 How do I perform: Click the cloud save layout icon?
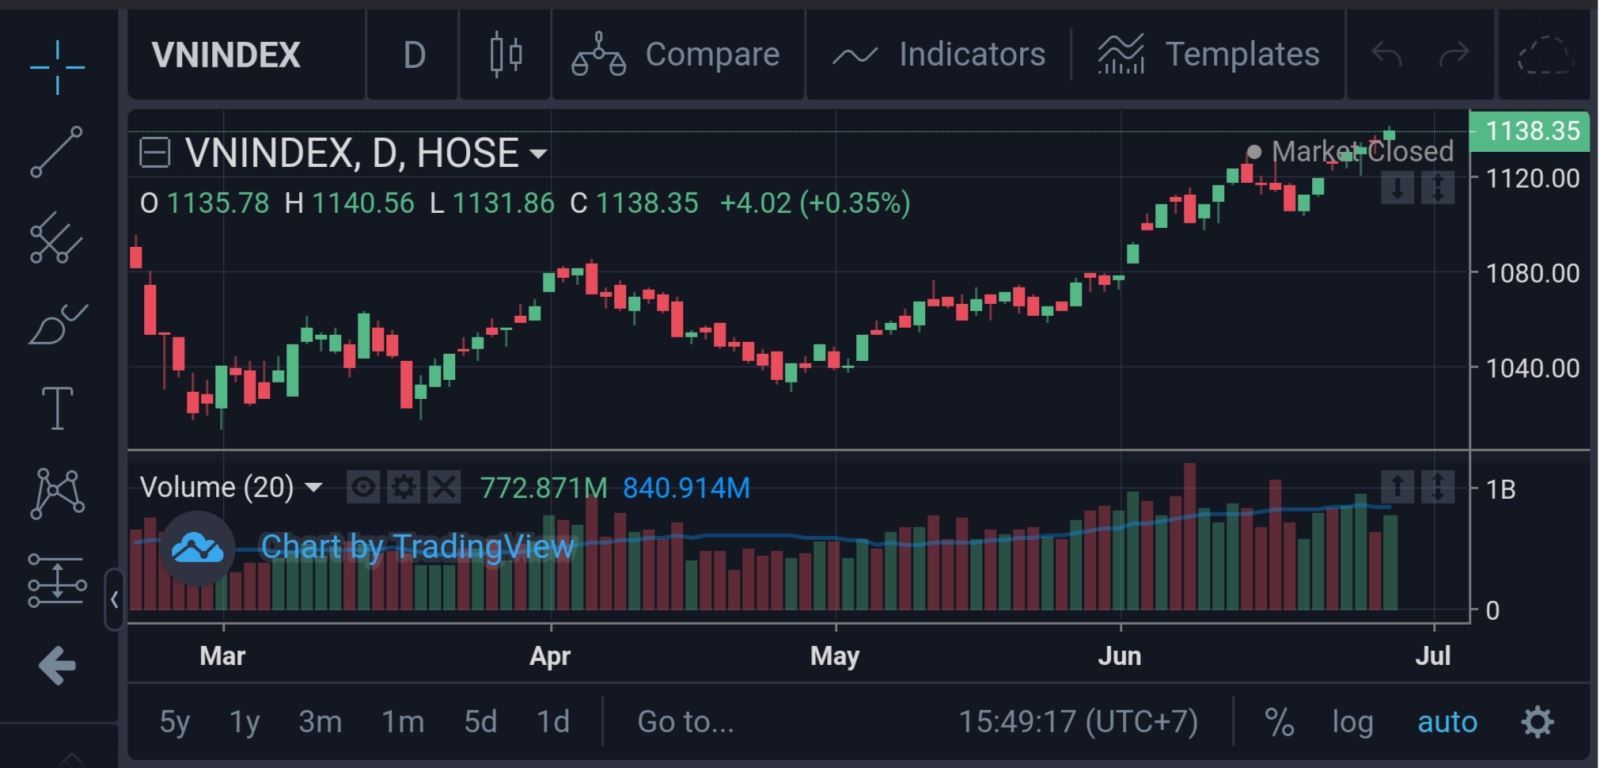[x=1545, y=55]
